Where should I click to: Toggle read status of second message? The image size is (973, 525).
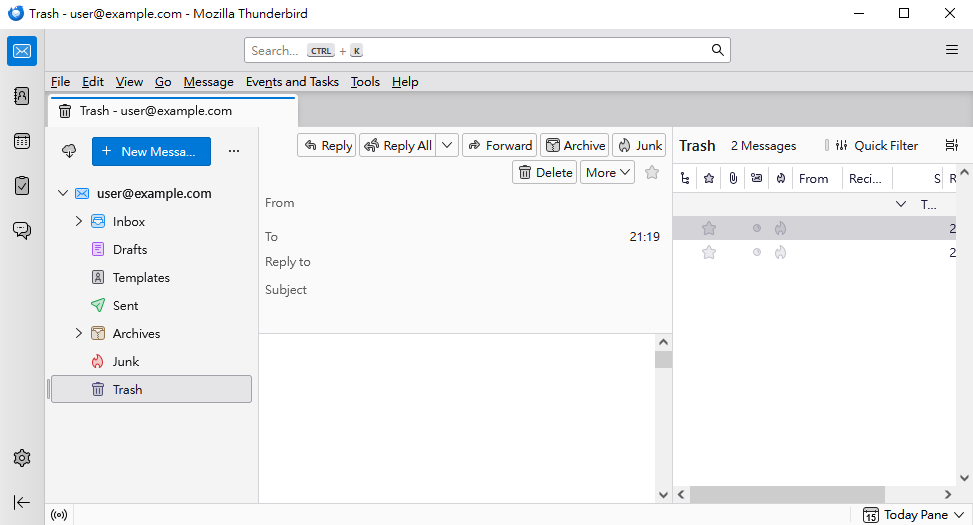tap(756, 253)
